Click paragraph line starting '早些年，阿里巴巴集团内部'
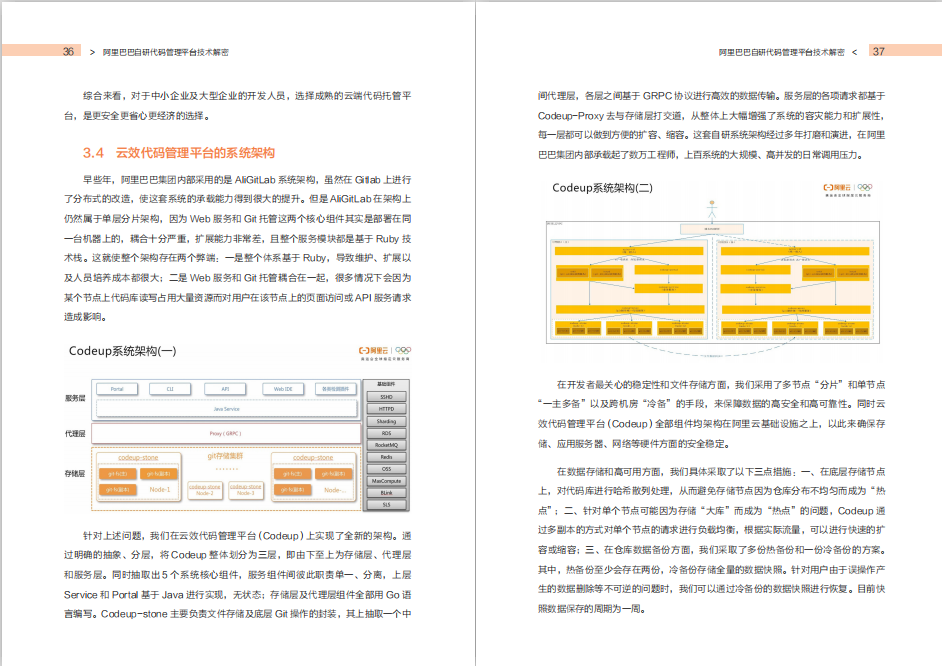 (247, 180)
